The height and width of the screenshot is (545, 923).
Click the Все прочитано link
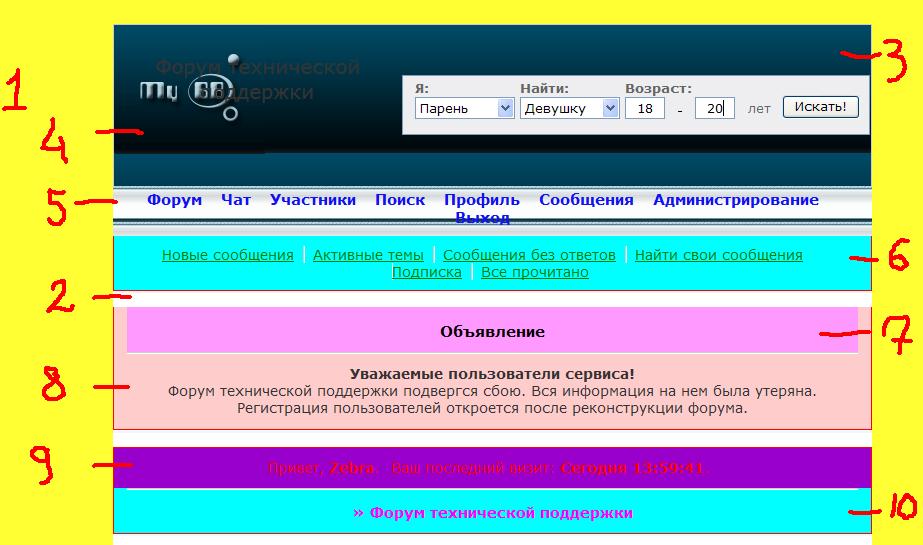[535, 272]
